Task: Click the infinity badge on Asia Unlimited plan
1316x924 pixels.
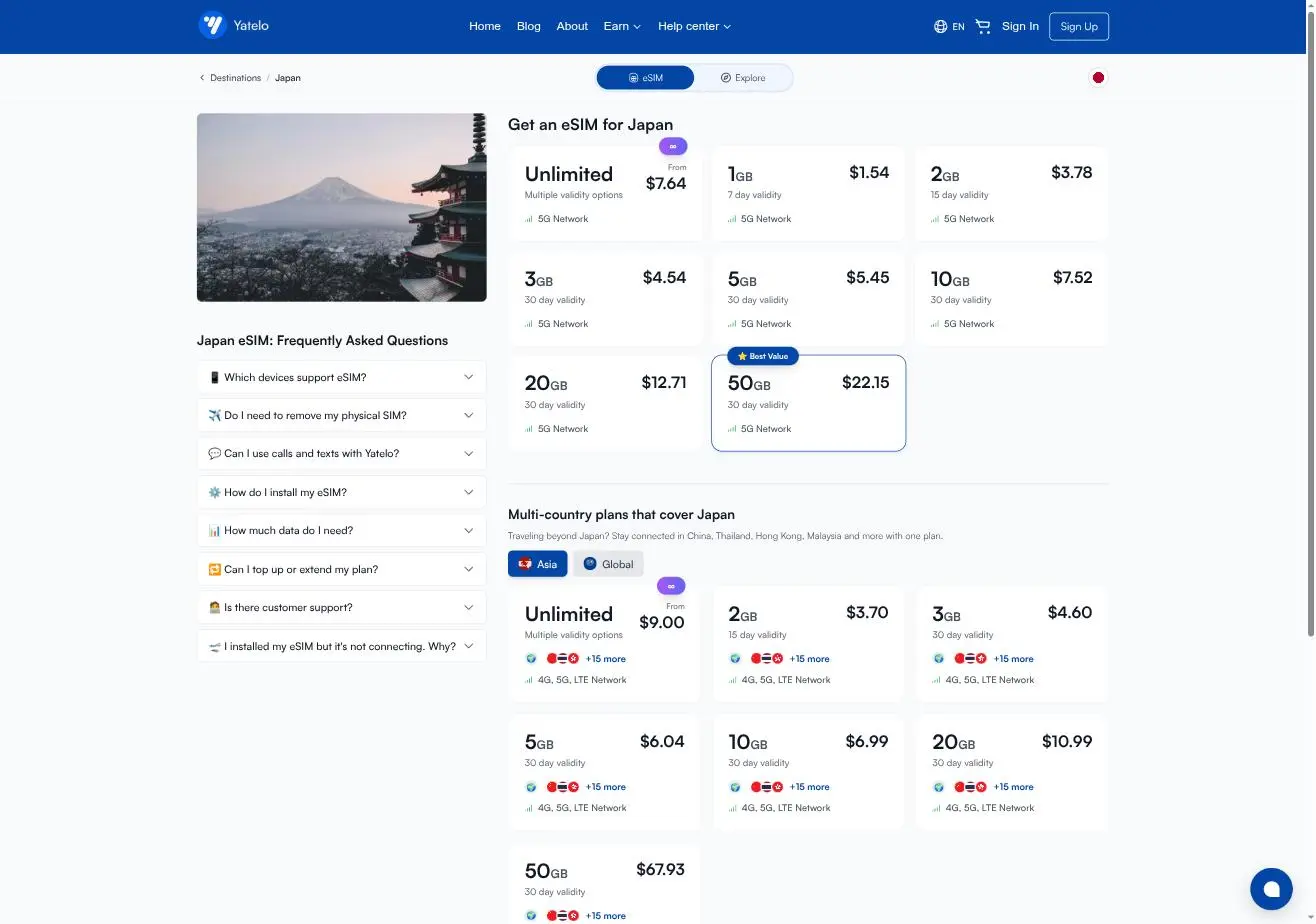Action: [671, 586]
